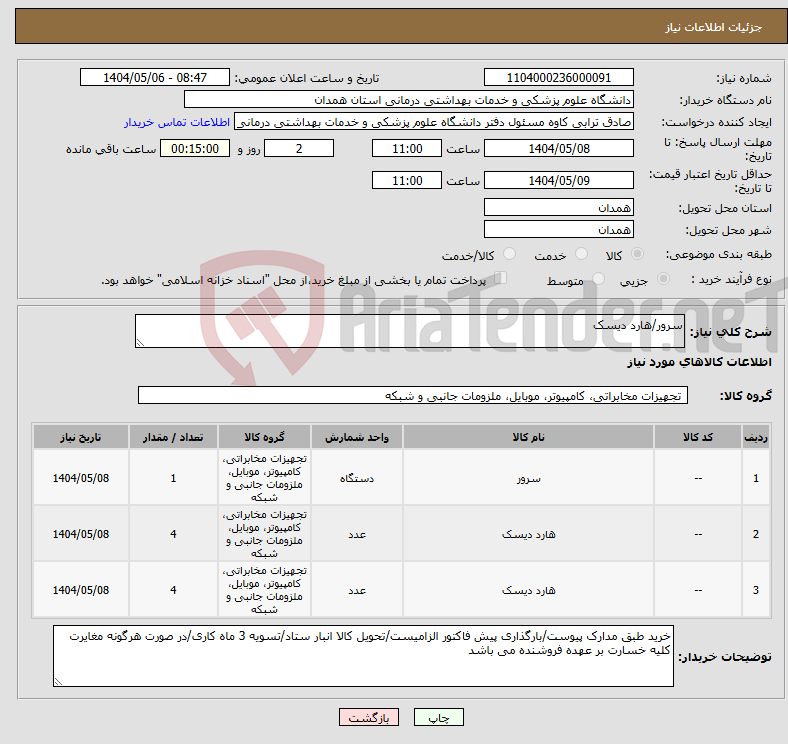Image resolution: width=788 pixels, height=744 pixels.
Task: Click the ردیف column header
Action: [x=756, y=437]
